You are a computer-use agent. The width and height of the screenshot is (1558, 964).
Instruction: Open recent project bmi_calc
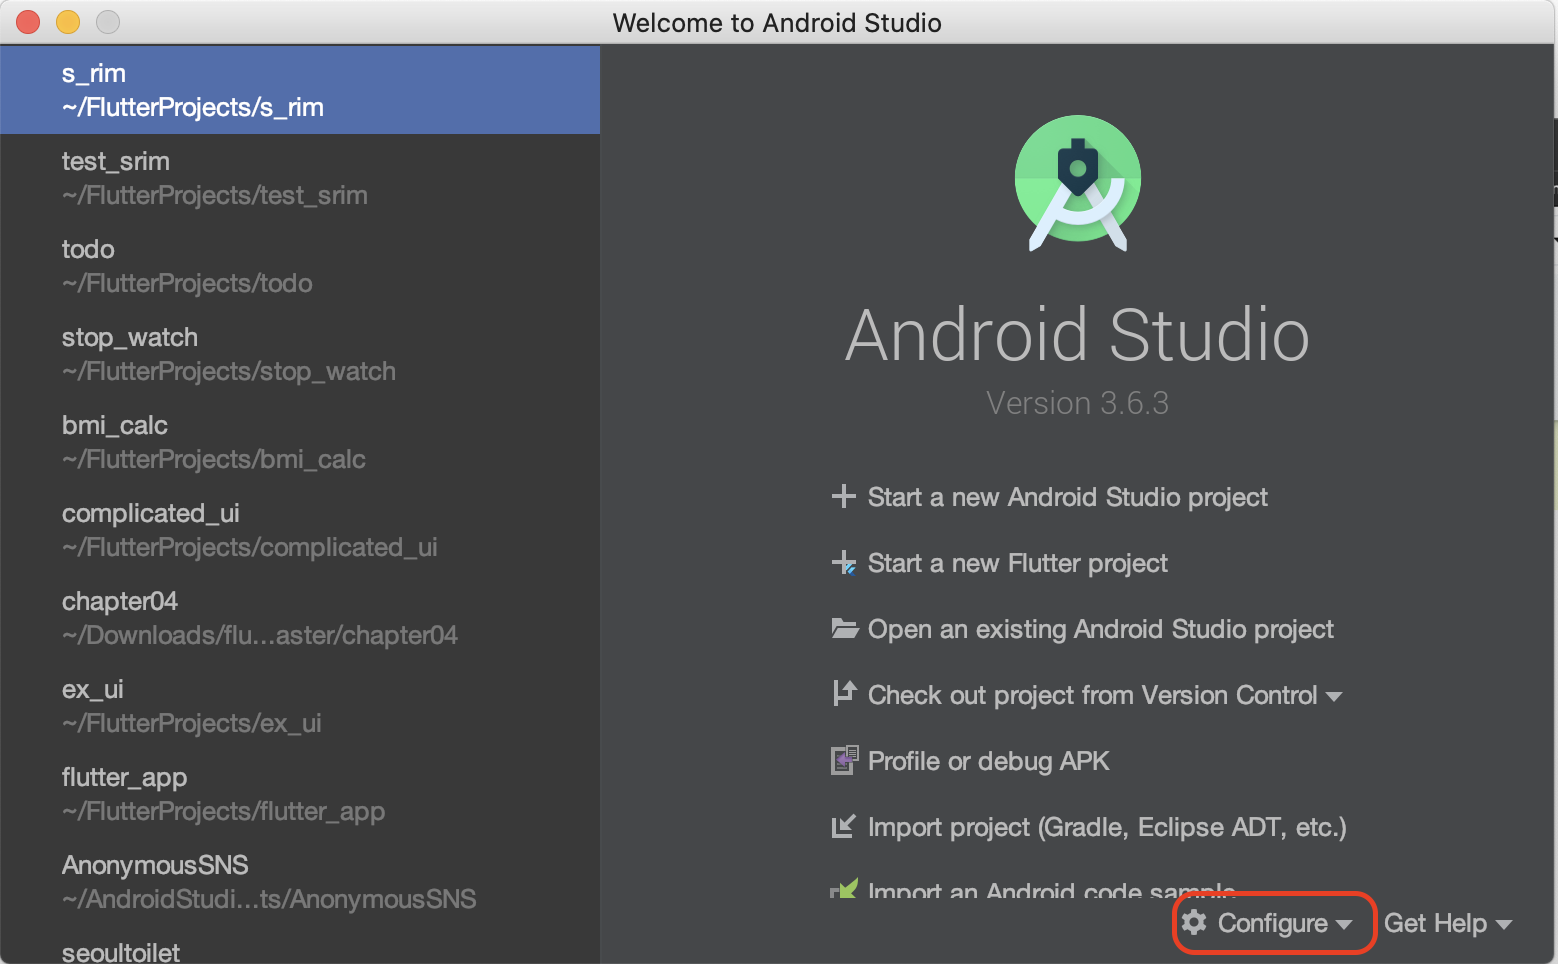pyautogui.click(x=300, y=442)
